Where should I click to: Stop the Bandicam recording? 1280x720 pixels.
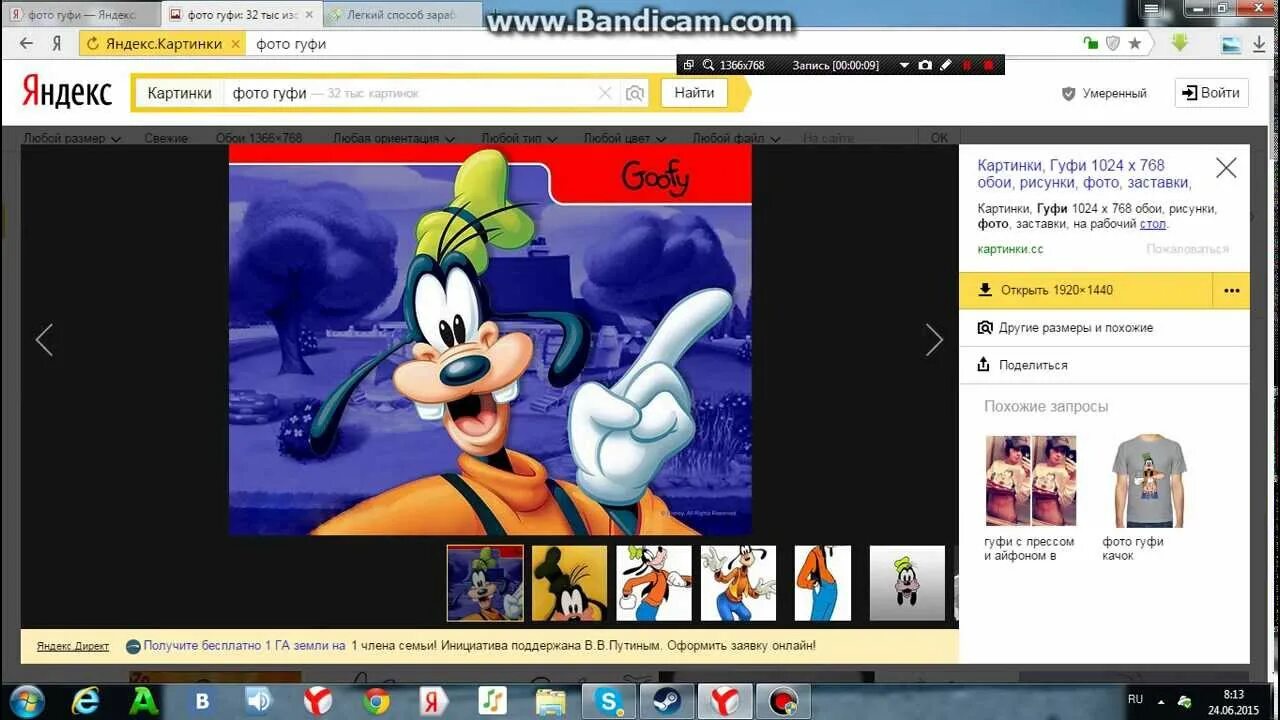tap(989, 65)
